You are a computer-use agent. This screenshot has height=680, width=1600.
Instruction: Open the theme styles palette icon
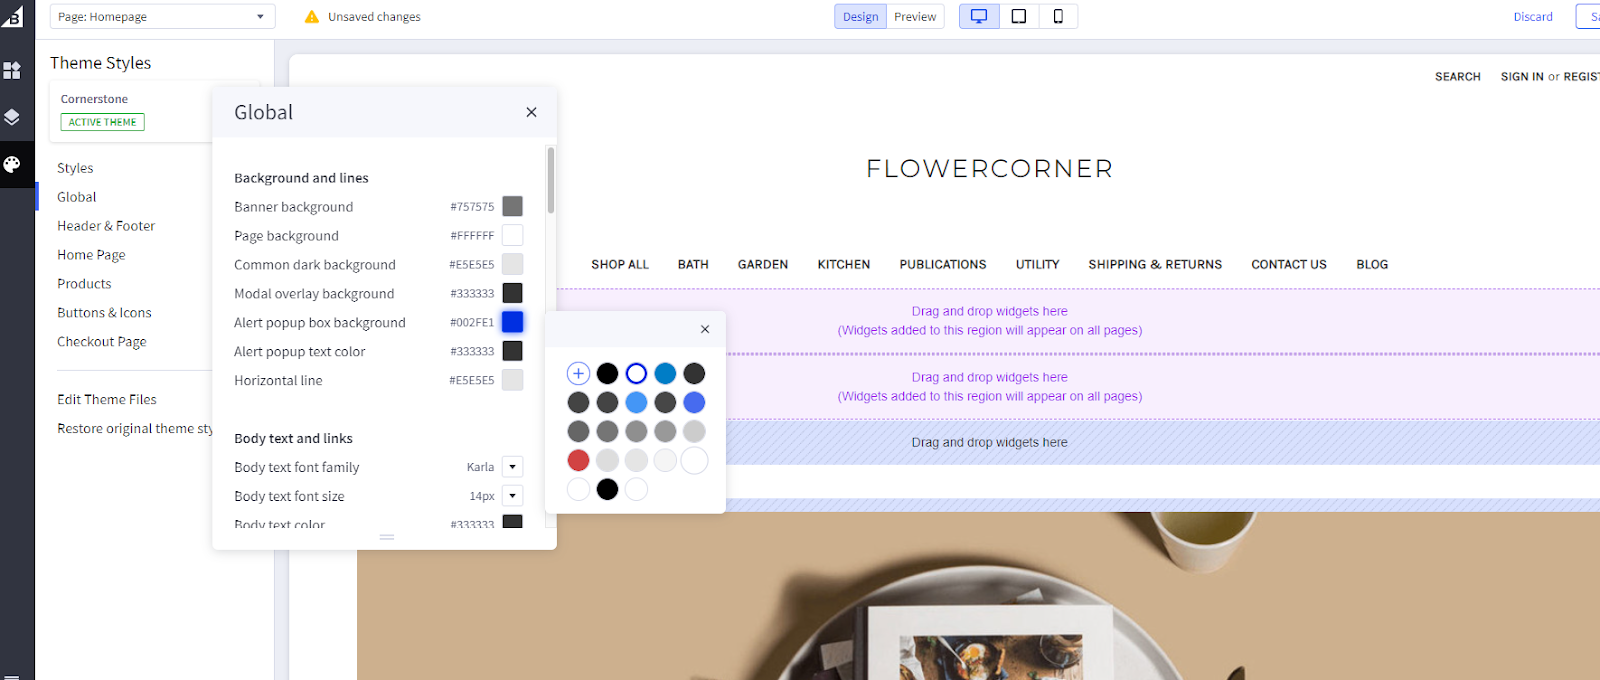(x=12, y=164)
